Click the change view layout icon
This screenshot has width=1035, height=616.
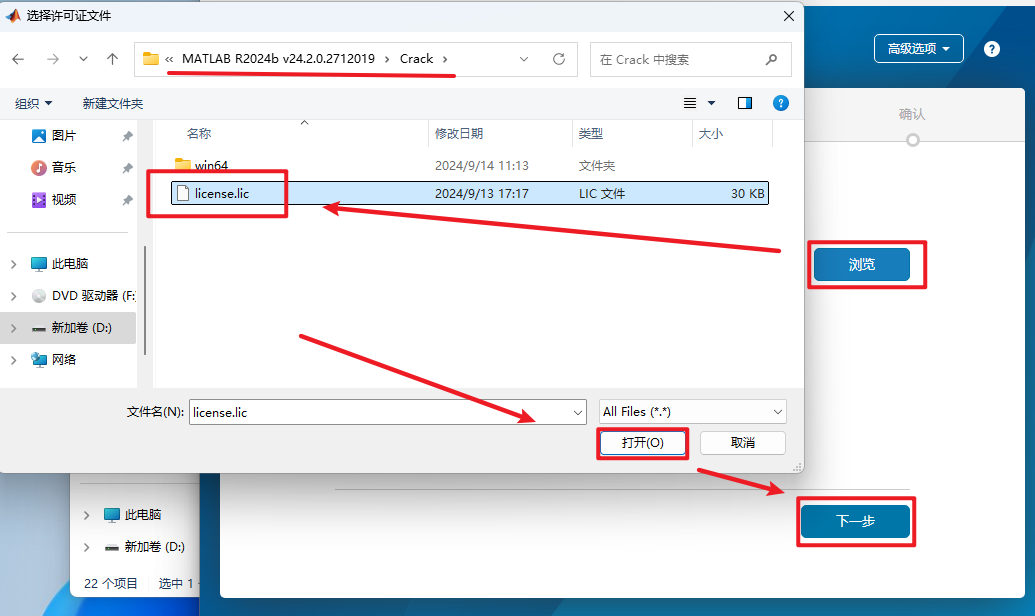(x=690, y=103)
